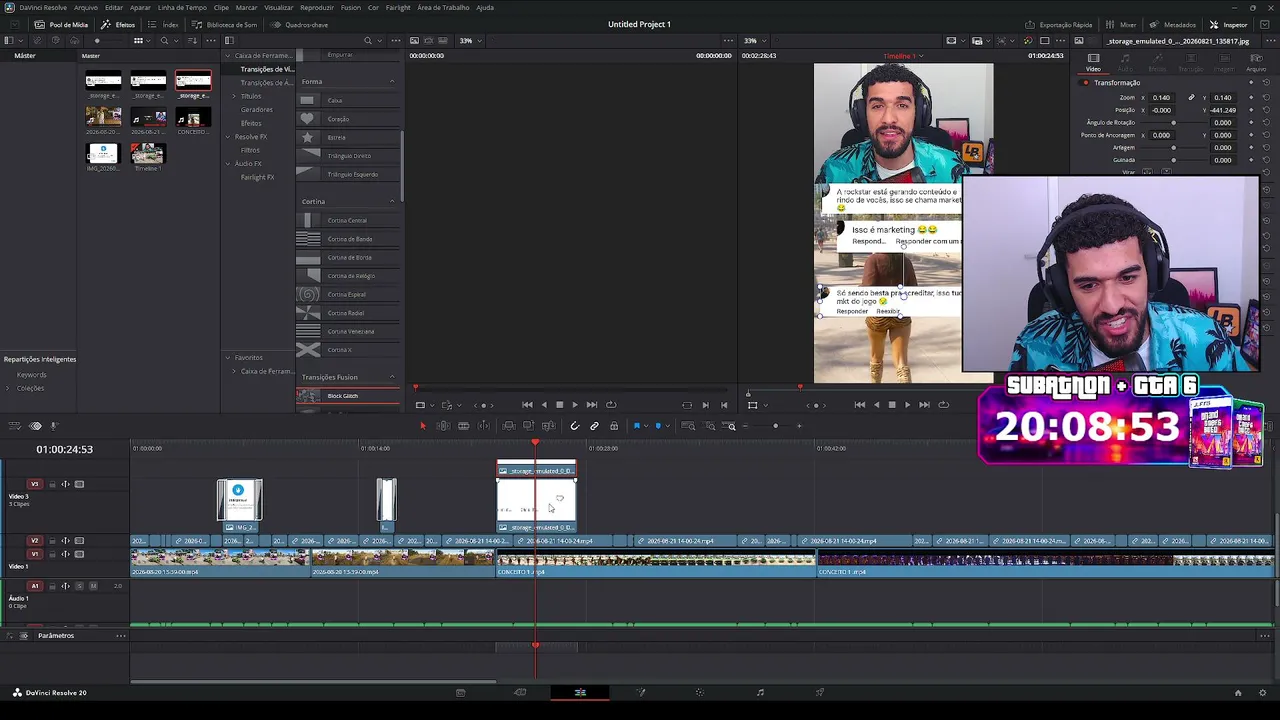Image resolution: width=1280 pixels, height=720 pixels.
Task: Disable the V3 video track
Action: click(79, 485)
